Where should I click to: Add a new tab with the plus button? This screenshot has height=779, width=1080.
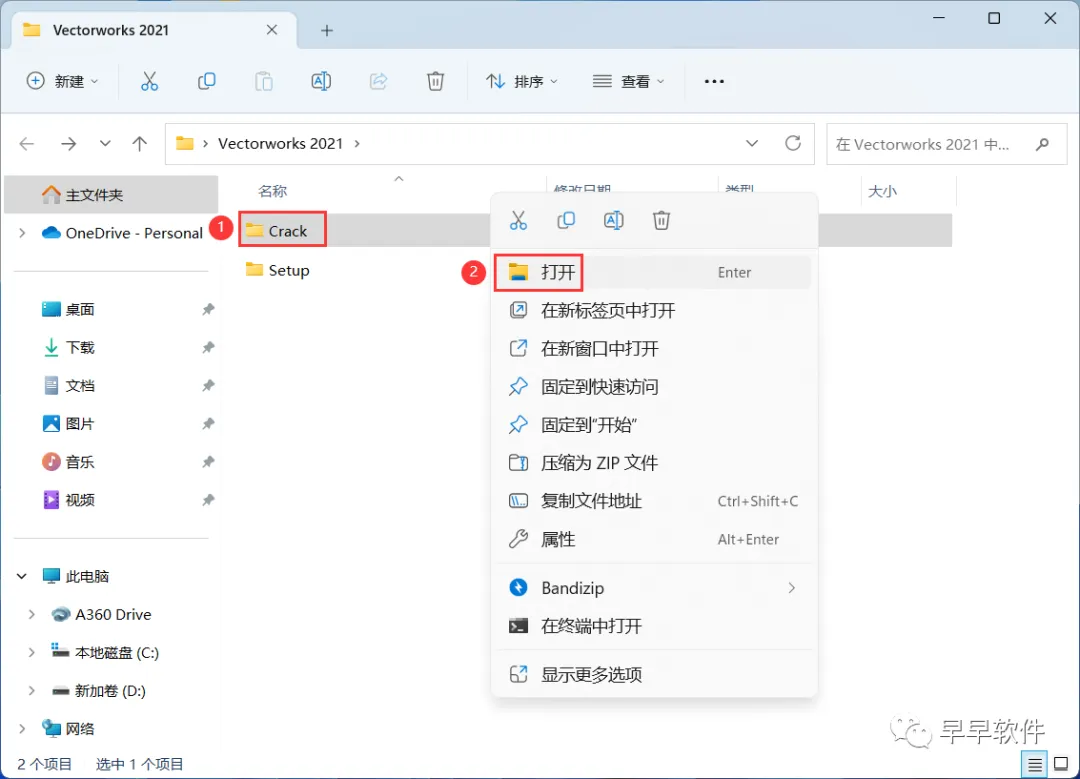[x=326, y=30]
